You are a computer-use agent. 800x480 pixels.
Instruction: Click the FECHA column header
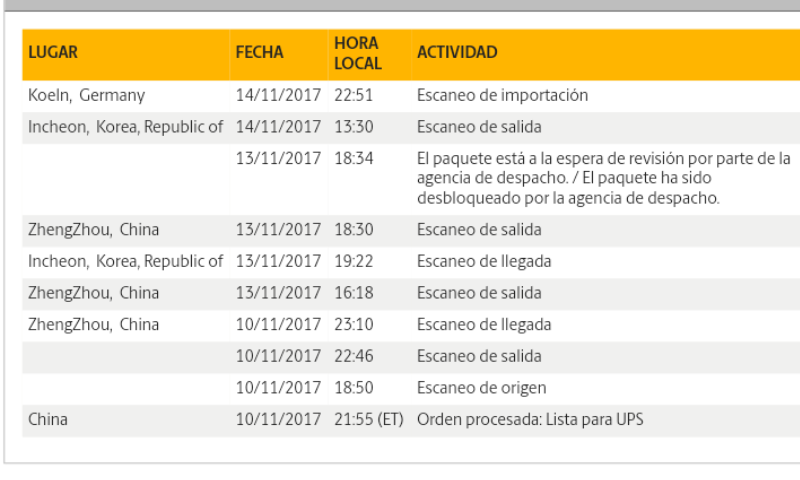coord(259,53)
